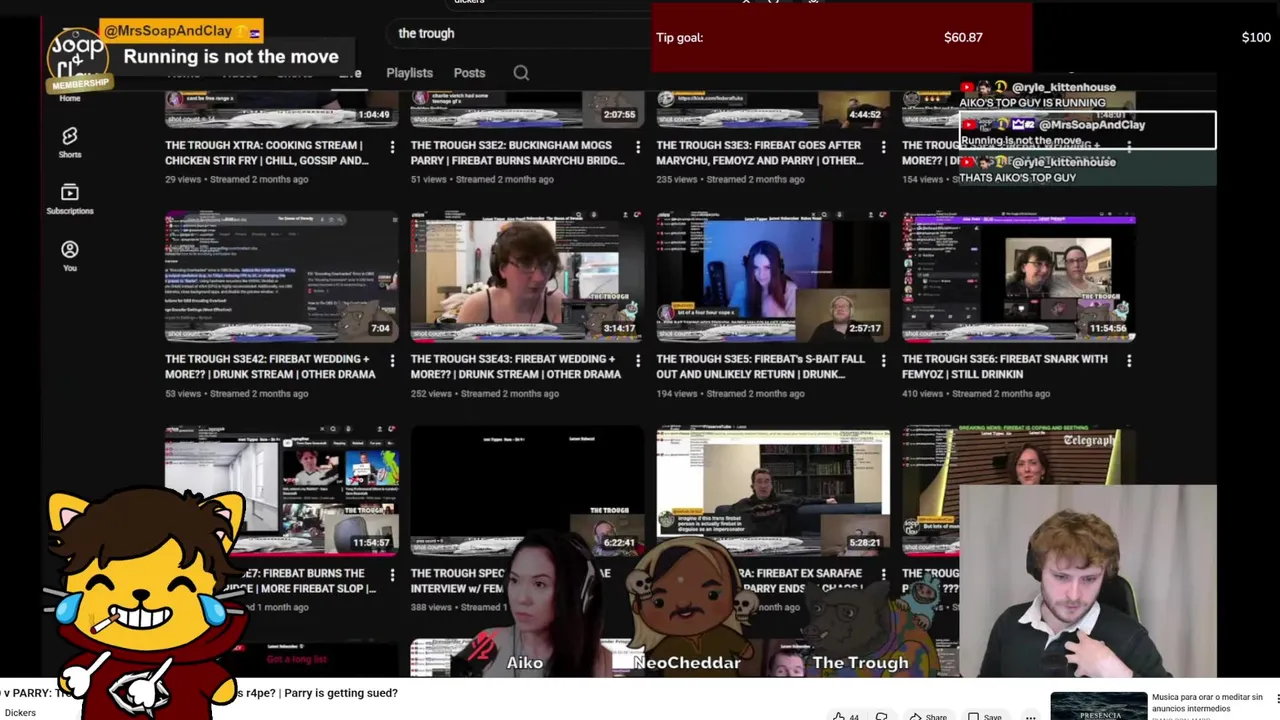Viewport: 1280px width, 720px height.
Task: Click the 'Running is not the move' banner
Action: tap(231, 57)
